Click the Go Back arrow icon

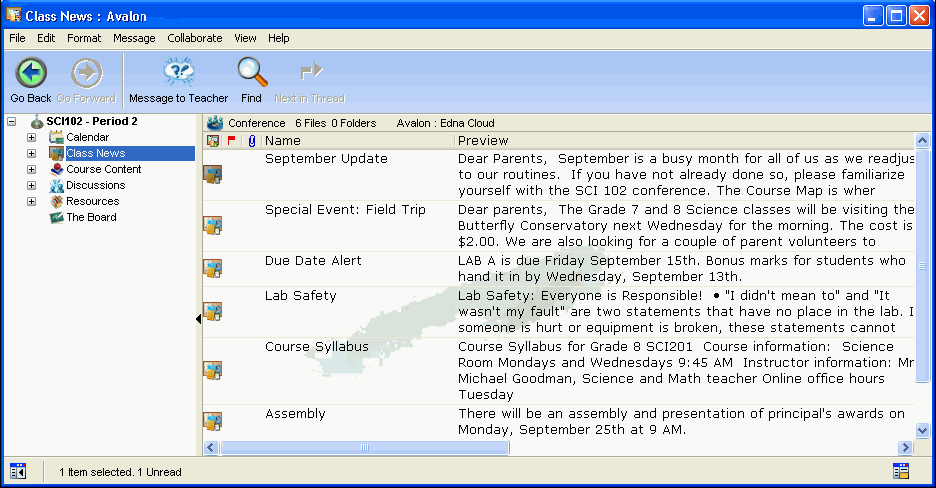coord(31,73)
